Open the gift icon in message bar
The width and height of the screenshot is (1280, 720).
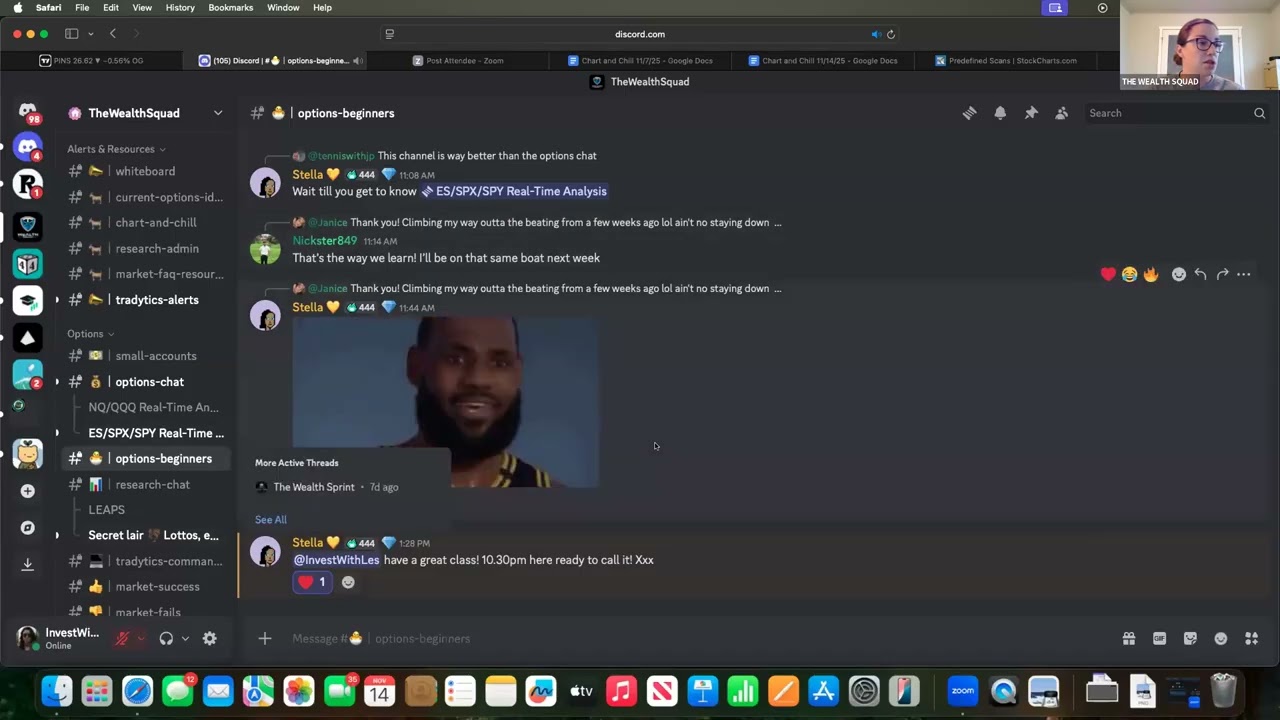click(1129, 638)
